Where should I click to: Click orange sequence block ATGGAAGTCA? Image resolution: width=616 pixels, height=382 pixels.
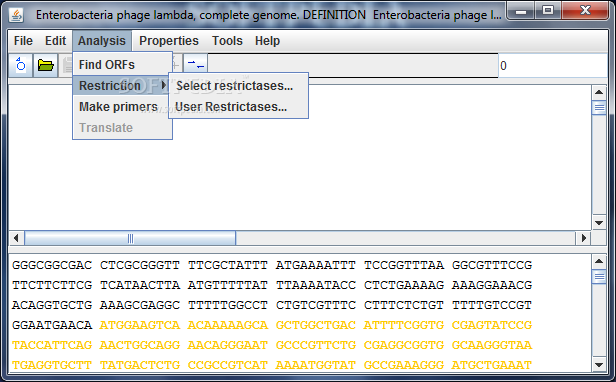coord(140,325)
